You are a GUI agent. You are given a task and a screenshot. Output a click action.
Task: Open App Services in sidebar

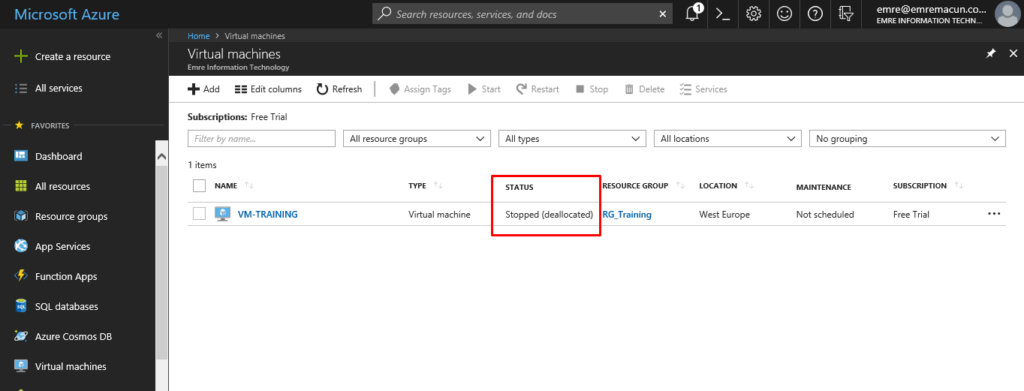63,247
